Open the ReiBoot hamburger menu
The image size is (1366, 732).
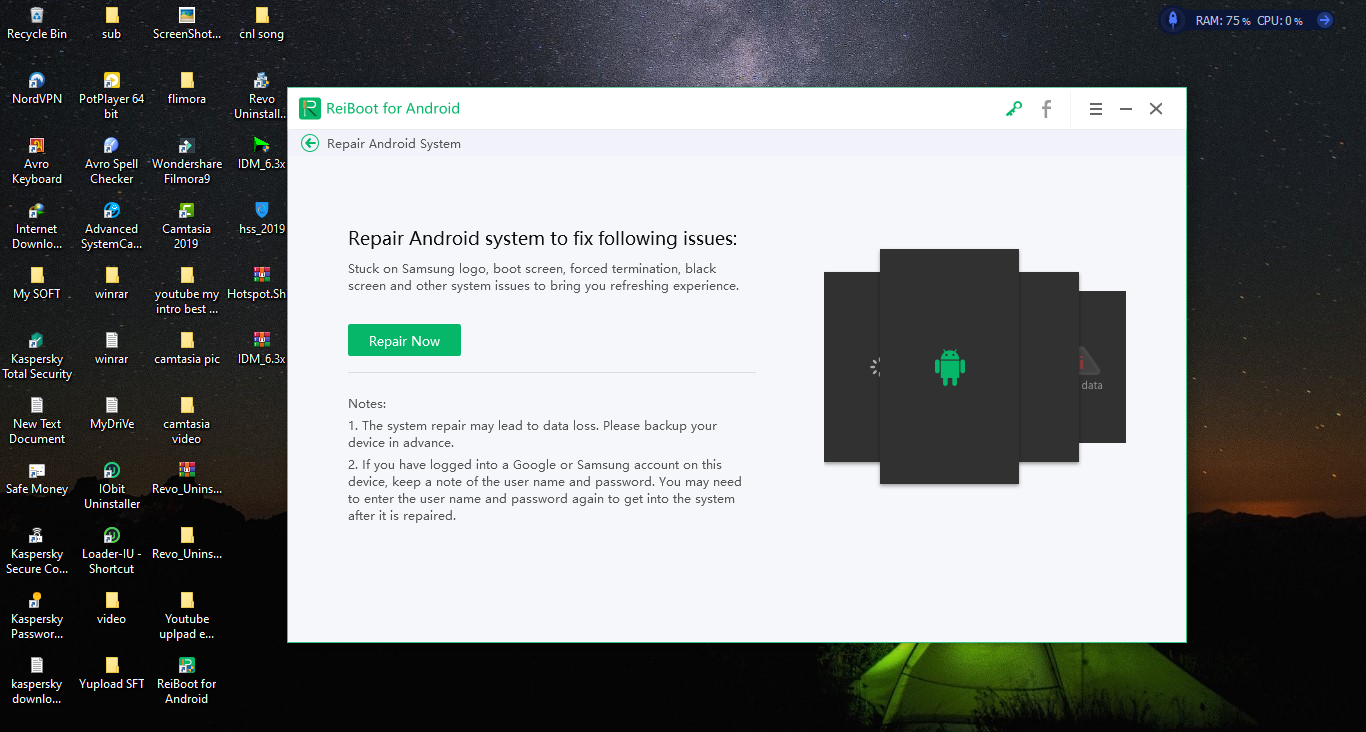click(1096, 109)
